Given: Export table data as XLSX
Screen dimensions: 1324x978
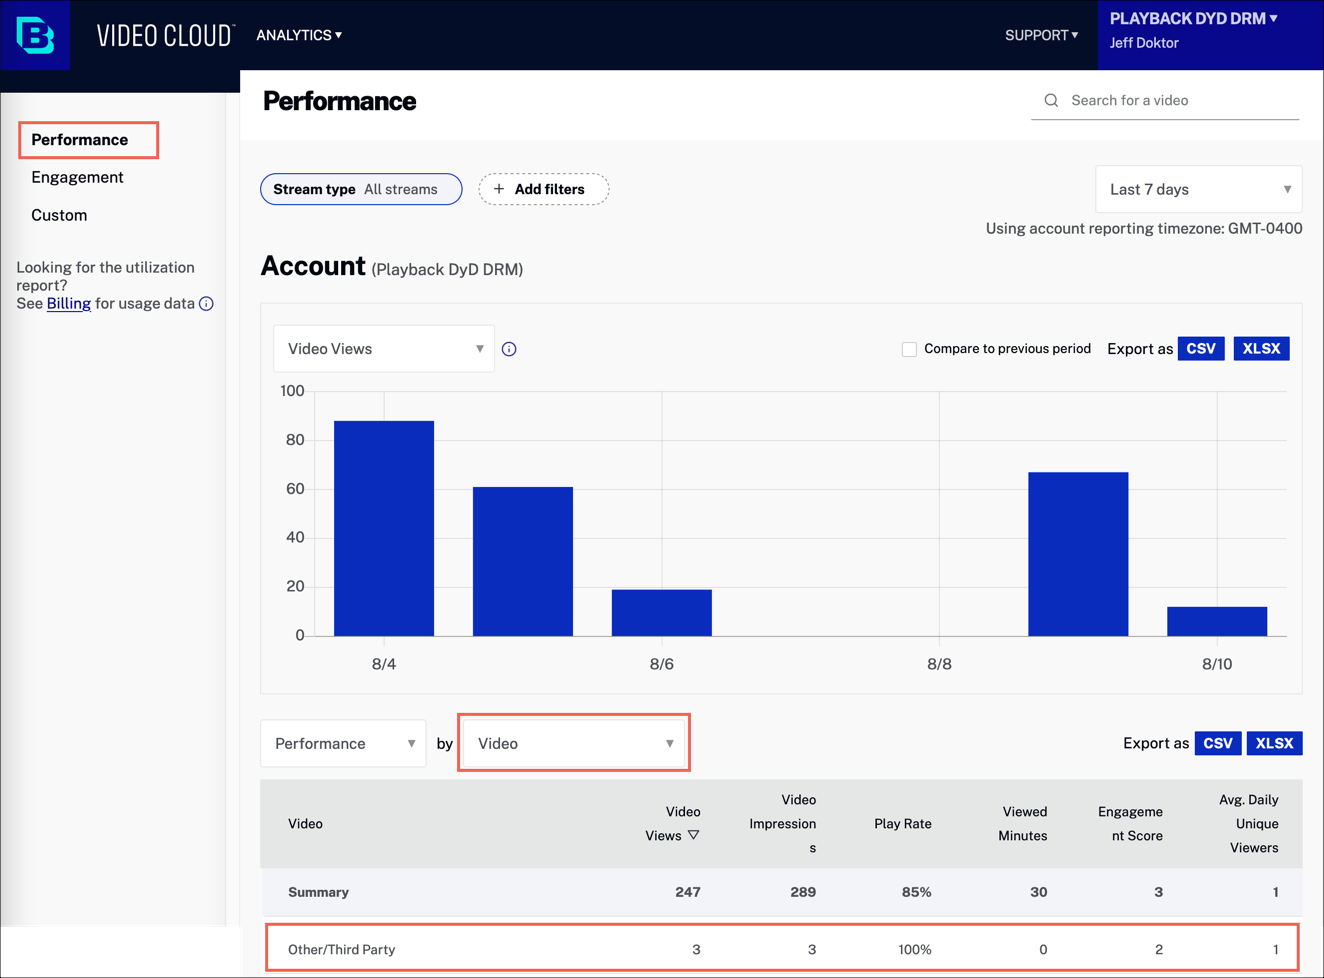Looking at the screenshot, I should click(1274, 743).
